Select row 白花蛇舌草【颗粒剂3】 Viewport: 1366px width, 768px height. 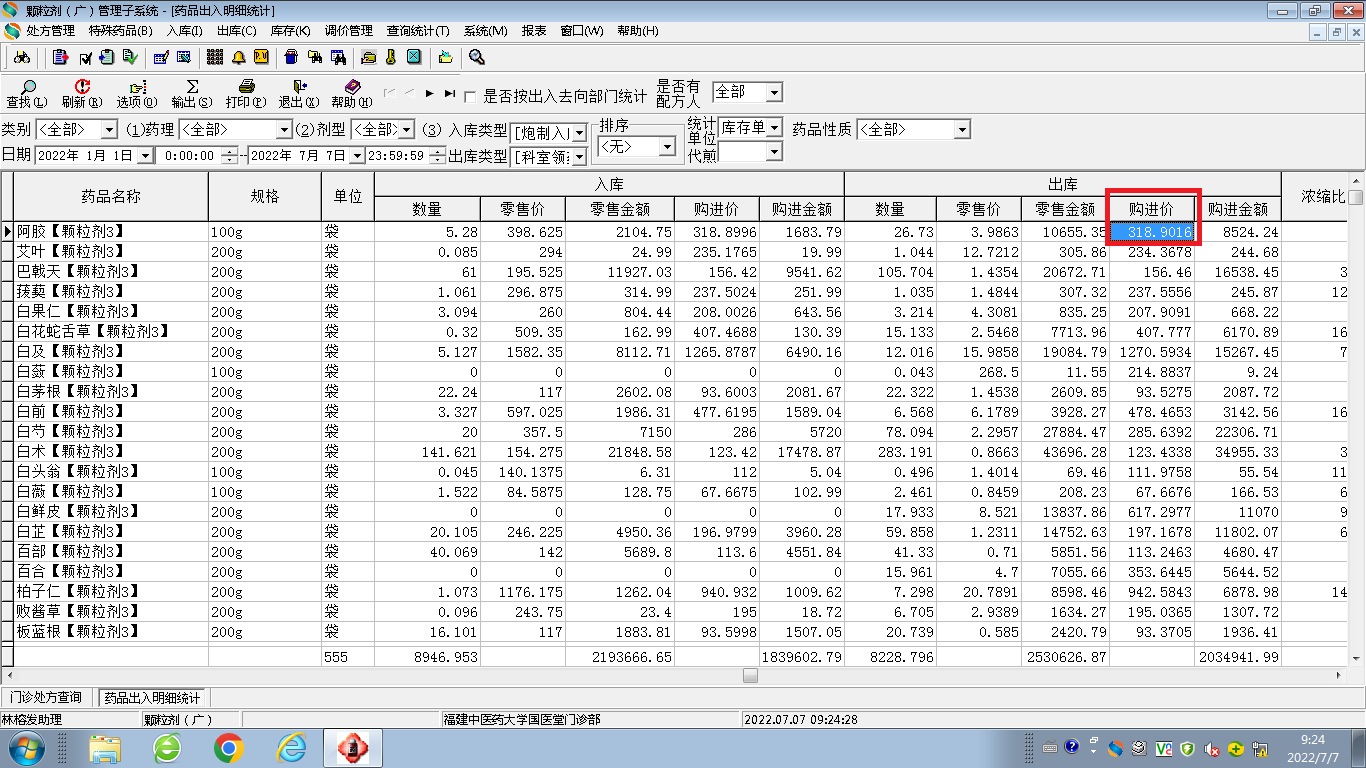point(680,332)
